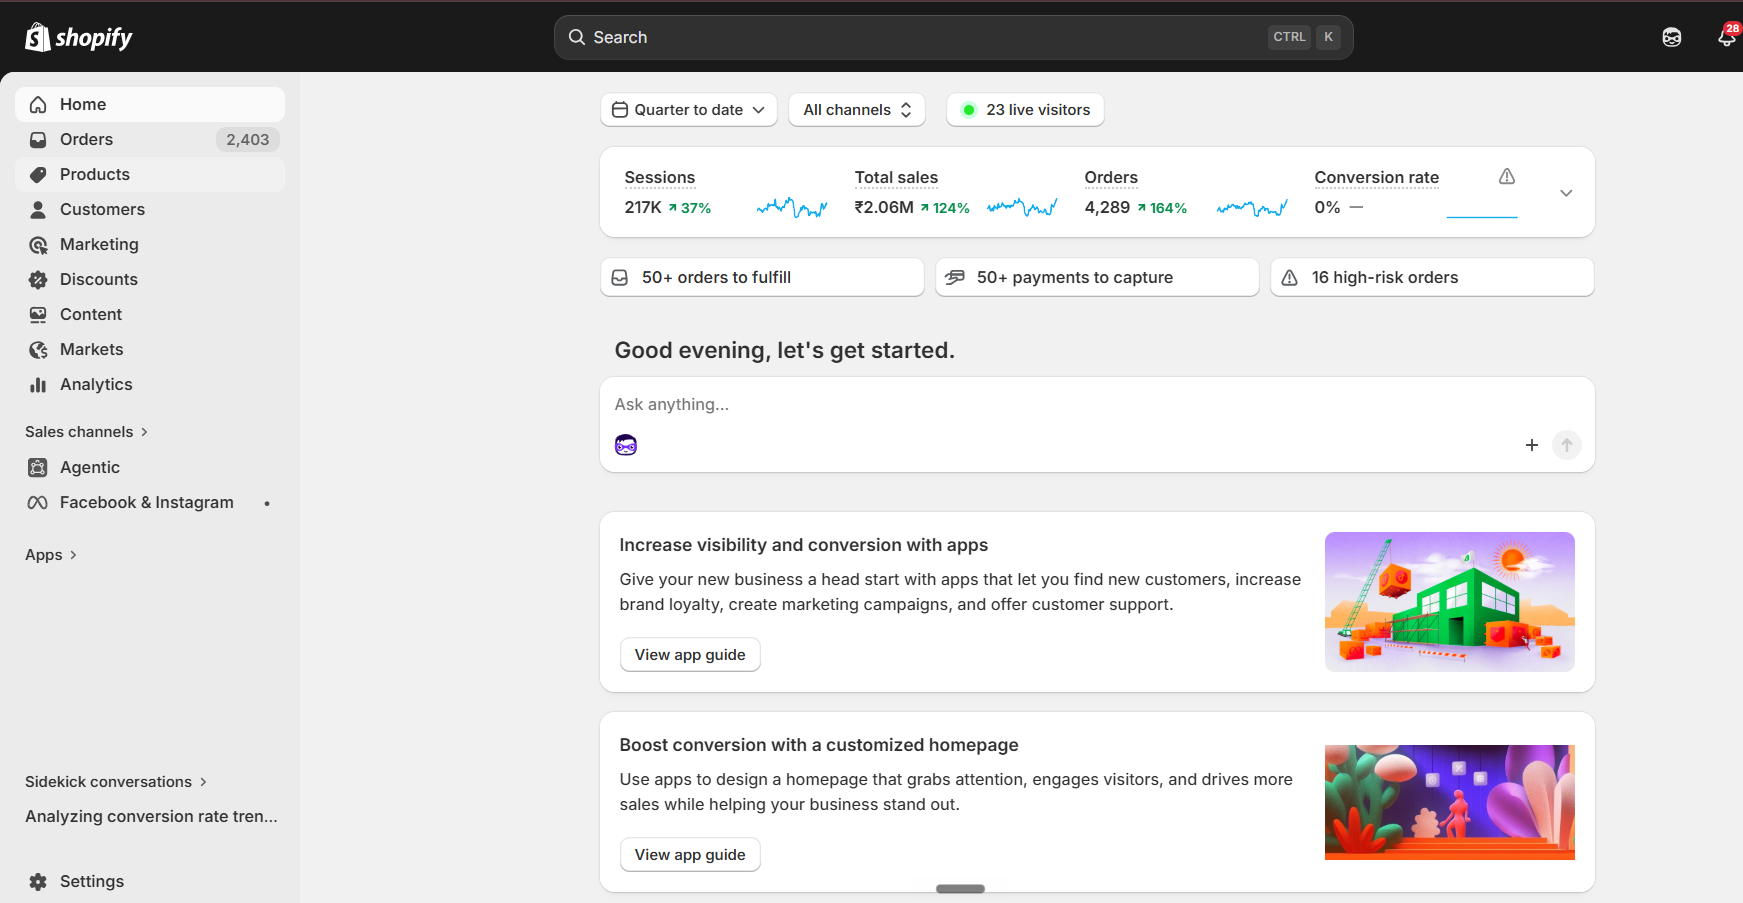Open Orders in the sidebar
1743x903 pixels.
[x=150, y=139]
